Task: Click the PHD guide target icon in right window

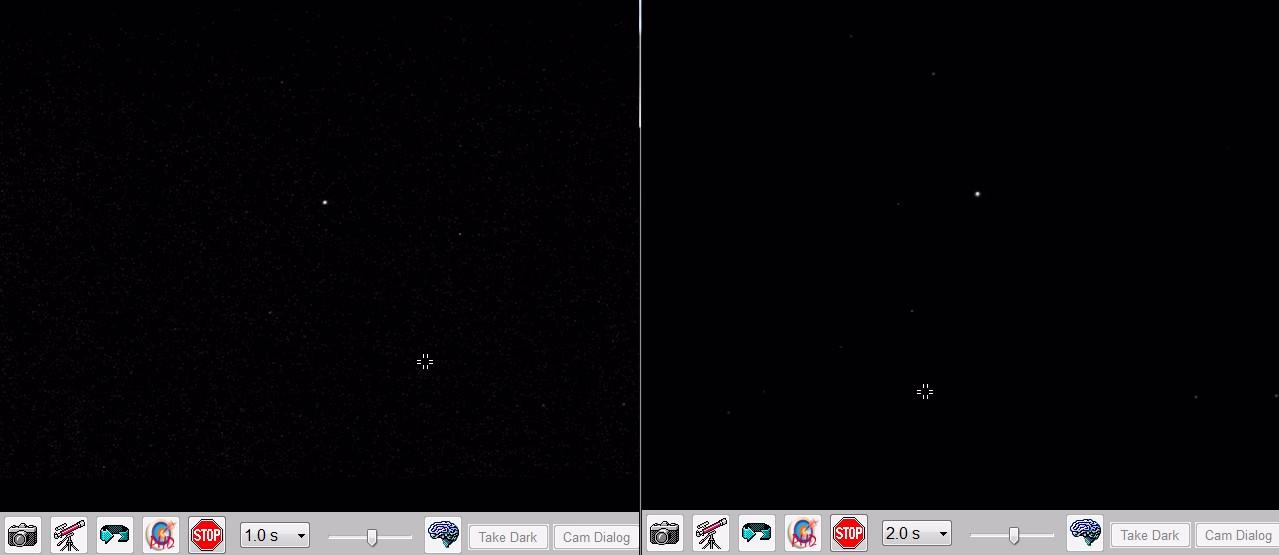Action: (x=802, y=533)
